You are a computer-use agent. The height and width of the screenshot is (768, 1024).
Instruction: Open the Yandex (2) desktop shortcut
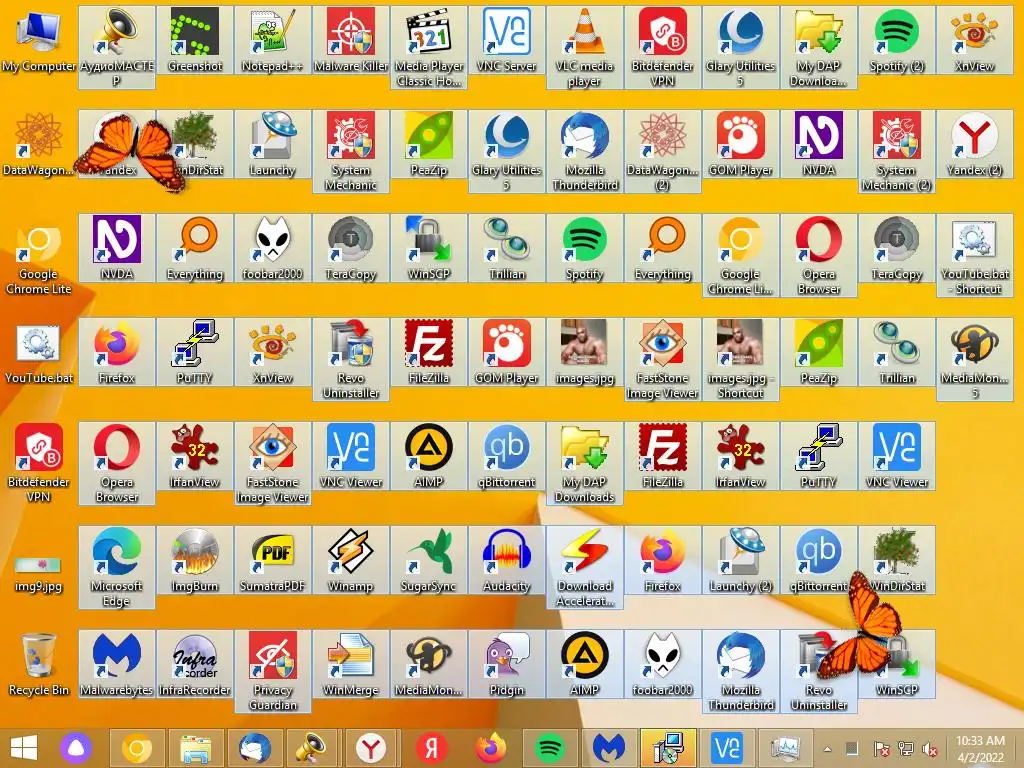click(x=974, y=144)
